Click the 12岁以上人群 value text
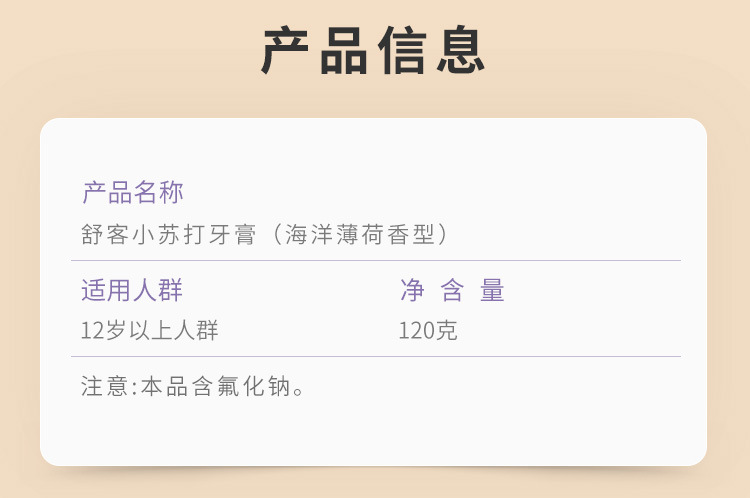The width and height of the screenshot is (750, 498). (x=149, y=330)
